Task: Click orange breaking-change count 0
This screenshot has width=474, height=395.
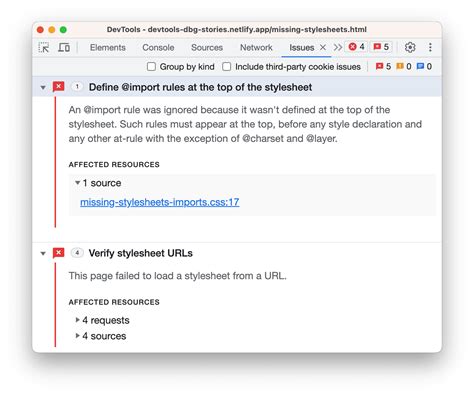Action: tap(404, 66)
